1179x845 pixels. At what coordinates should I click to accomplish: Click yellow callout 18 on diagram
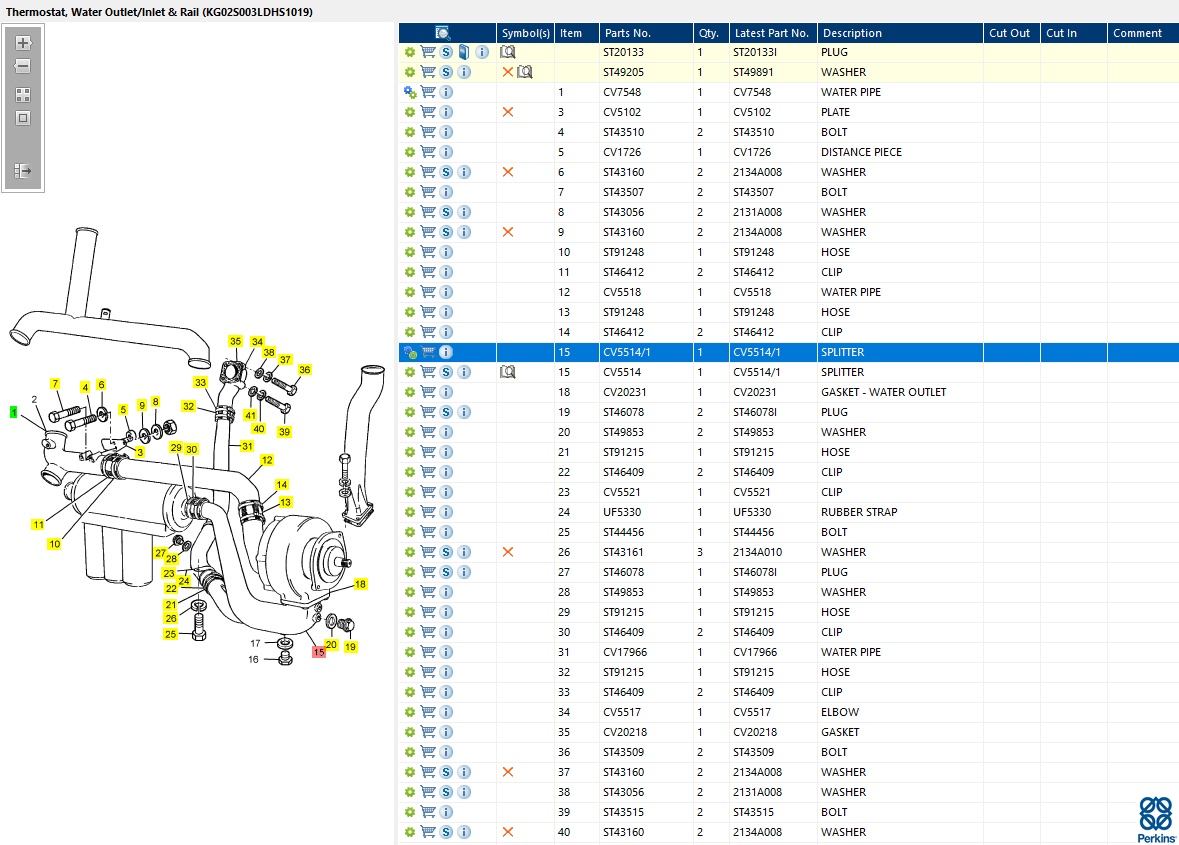pos(360,584)
